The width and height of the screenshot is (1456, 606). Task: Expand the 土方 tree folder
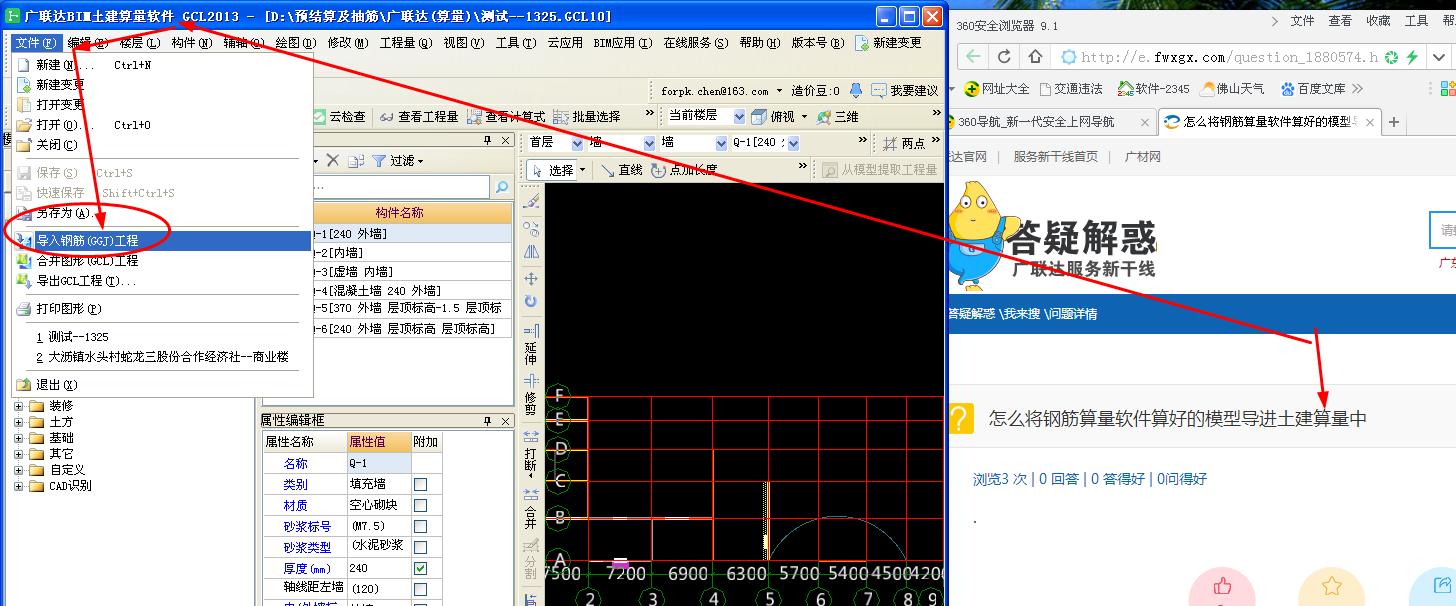[19, 422]
